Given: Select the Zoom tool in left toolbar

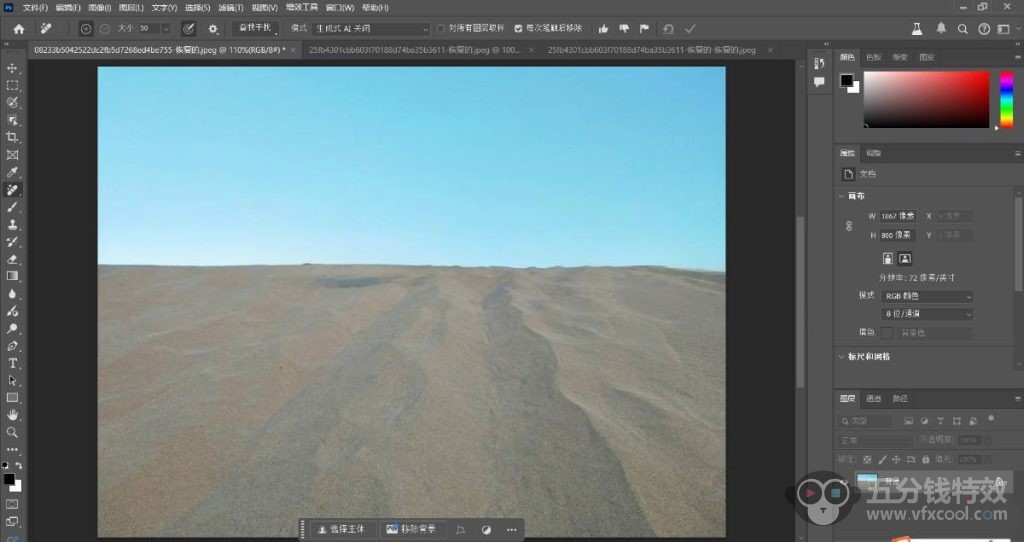Looking at the screenshot, I should (x=12, y=432).
